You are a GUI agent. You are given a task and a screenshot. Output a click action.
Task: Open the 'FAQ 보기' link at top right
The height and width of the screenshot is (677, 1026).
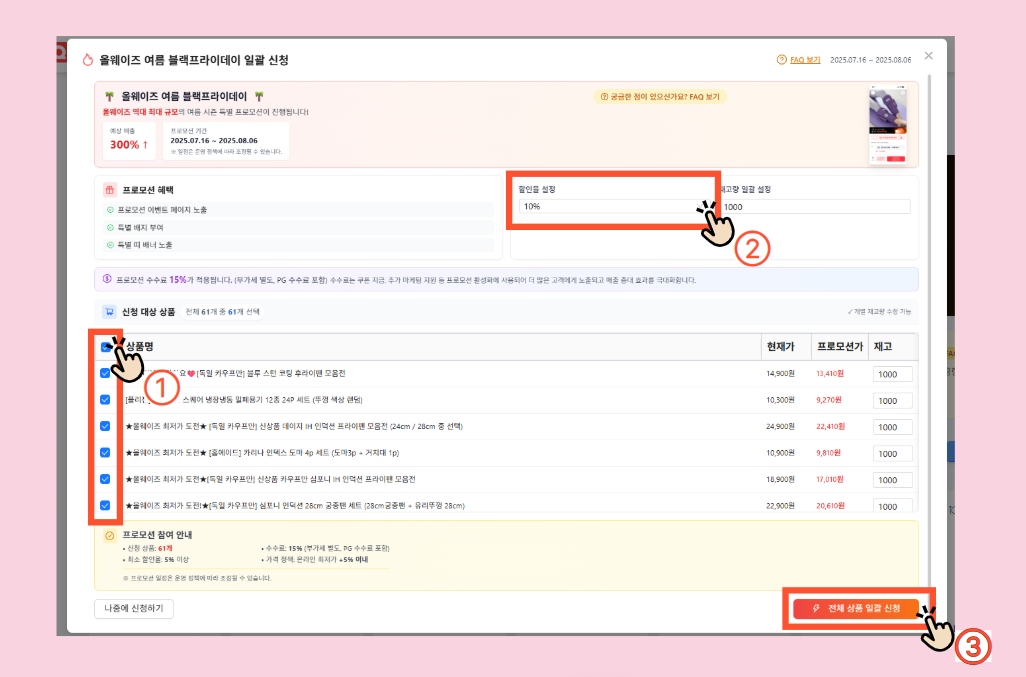pyautogui.click(x=805, y=60)
